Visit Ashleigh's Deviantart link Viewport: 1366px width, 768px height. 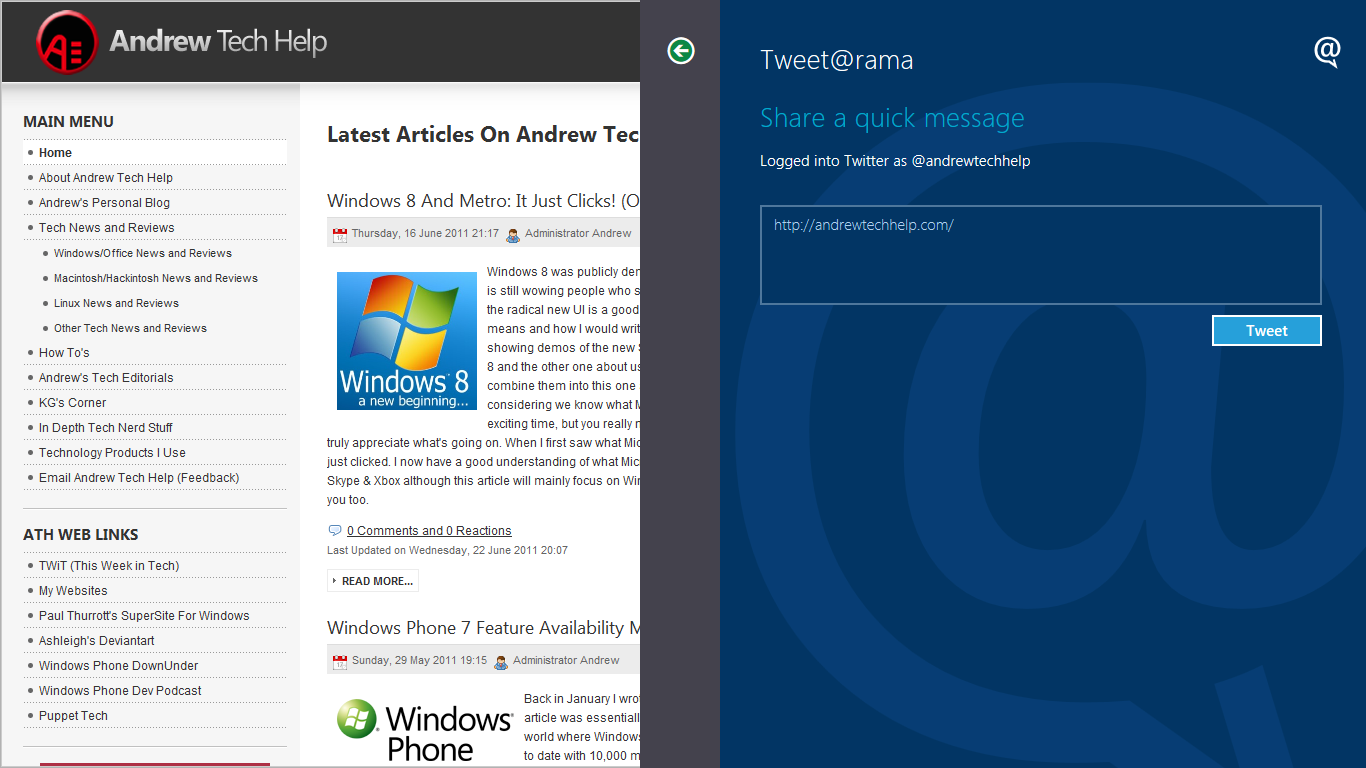[x=97, y=641]
